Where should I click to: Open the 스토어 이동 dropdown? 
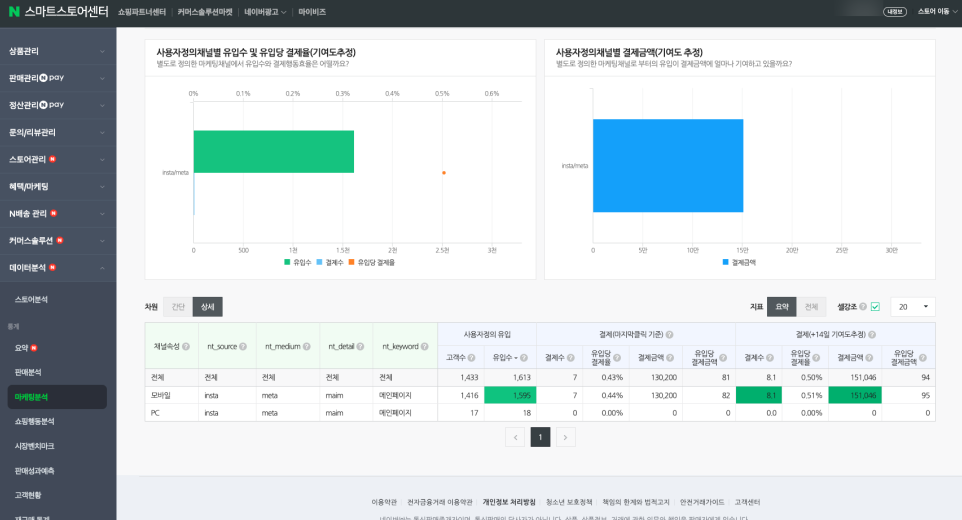(937, 12)
